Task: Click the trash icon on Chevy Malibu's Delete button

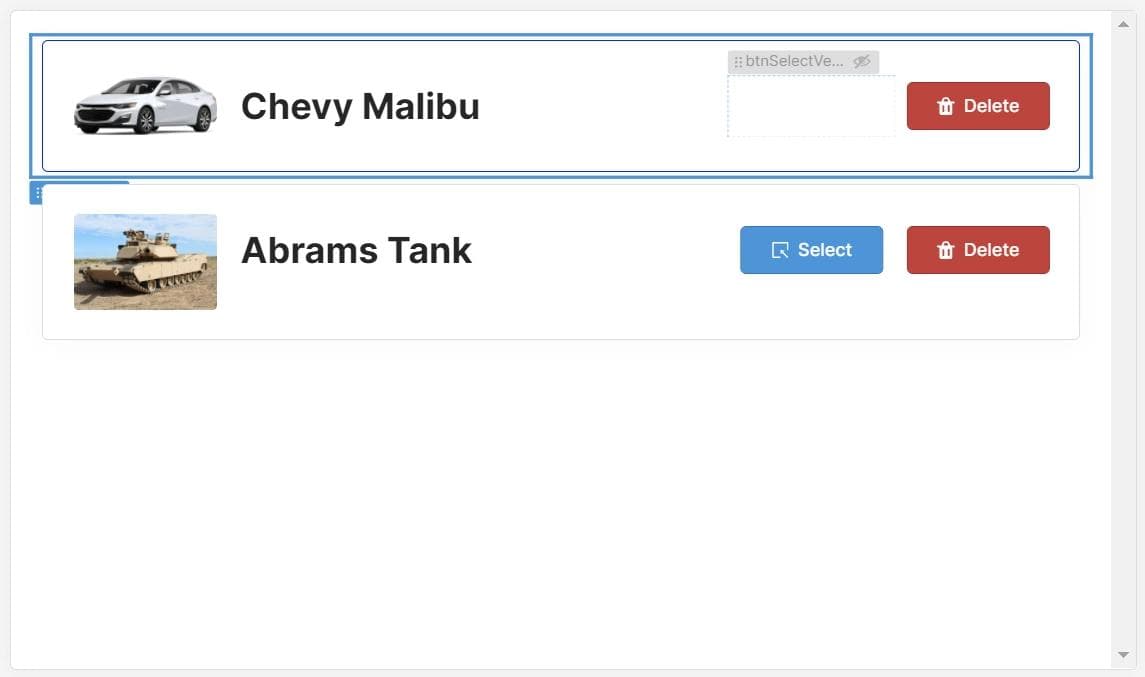Action: (x=945, y=106)
